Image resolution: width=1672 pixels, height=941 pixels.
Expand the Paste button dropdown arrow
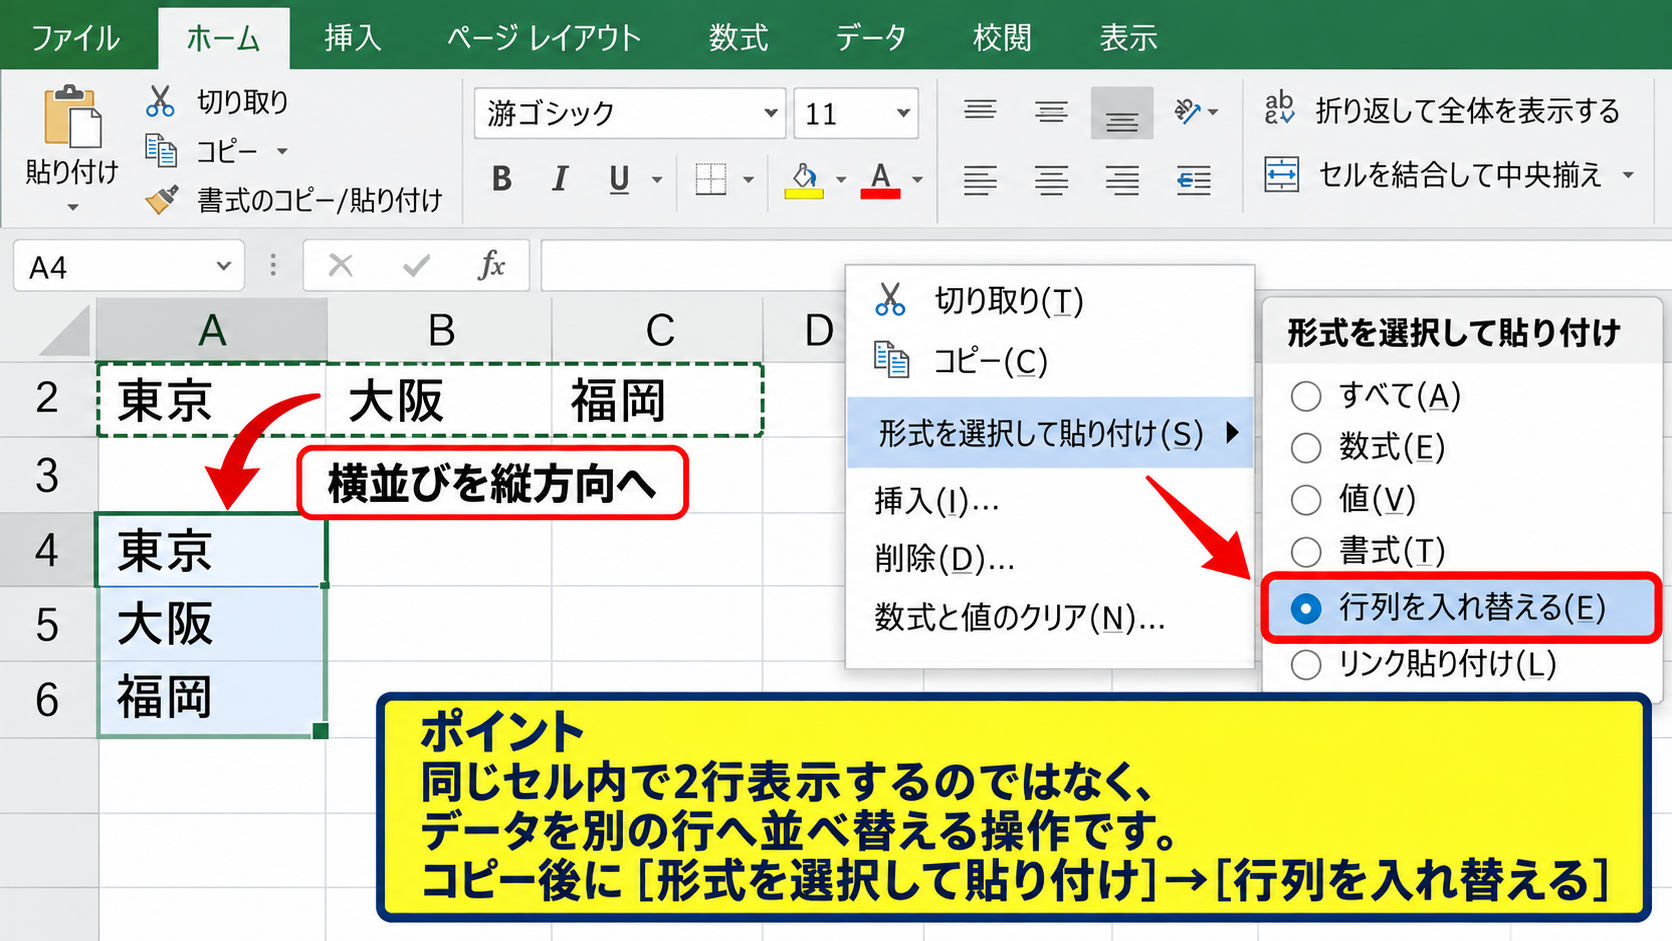72,208
